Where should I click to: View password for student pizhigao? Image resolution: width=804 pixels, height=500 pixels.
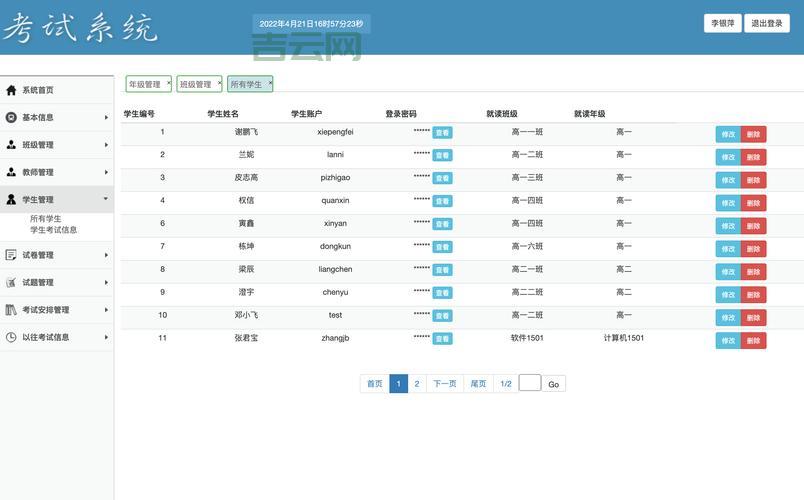click(x=442, y=178)
